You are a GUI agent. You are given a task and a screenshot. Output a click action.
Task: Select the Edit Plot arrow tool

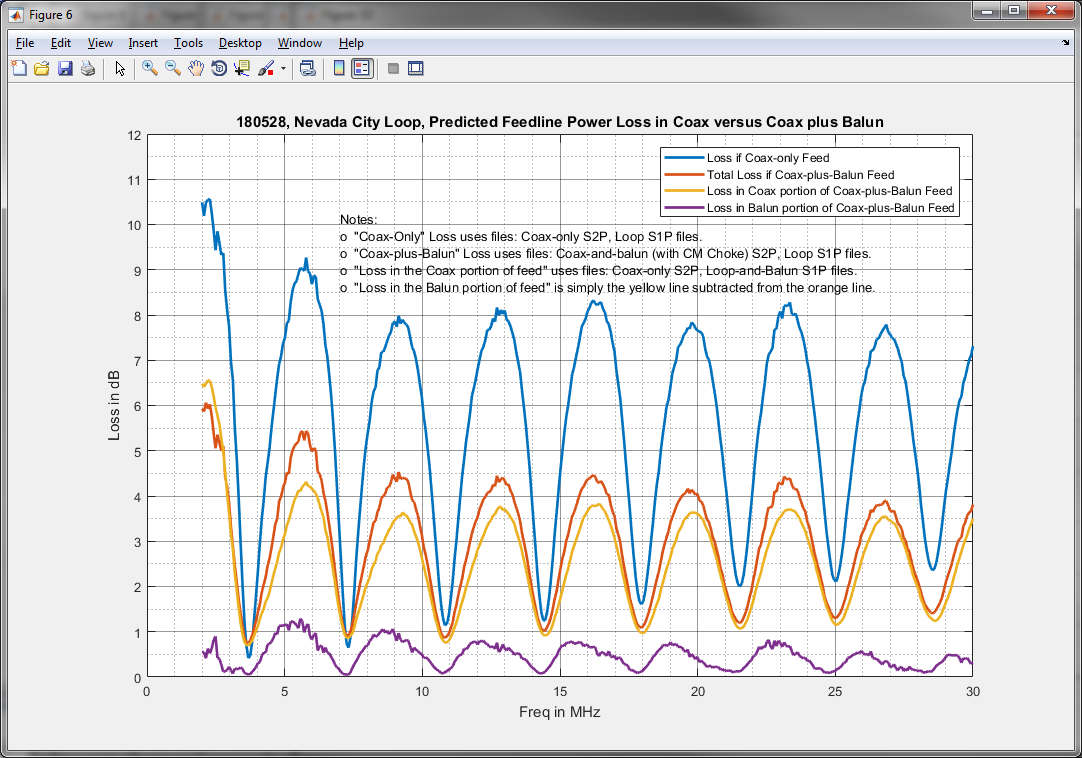120,68
